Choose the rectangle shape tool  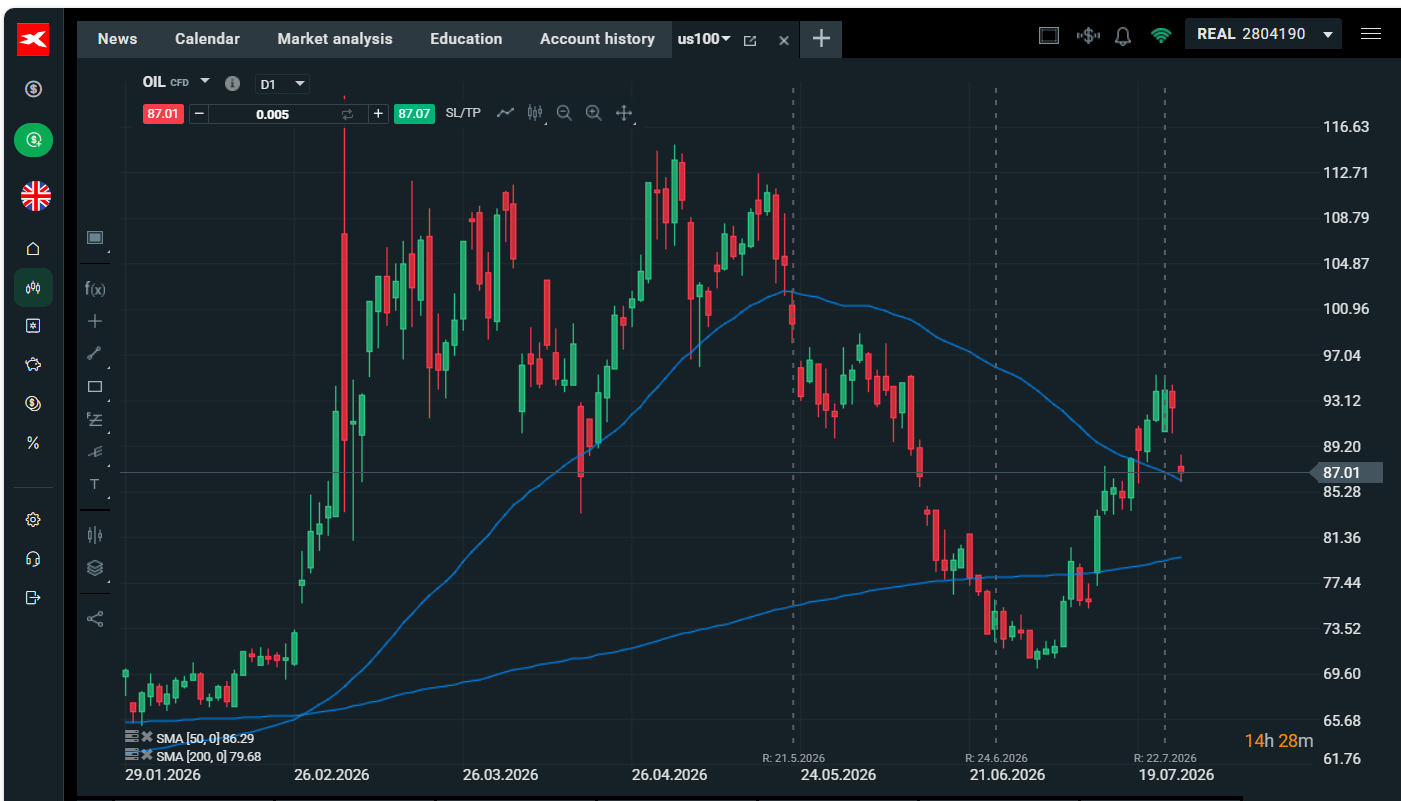pyautogui.click(x=95, y=386)
